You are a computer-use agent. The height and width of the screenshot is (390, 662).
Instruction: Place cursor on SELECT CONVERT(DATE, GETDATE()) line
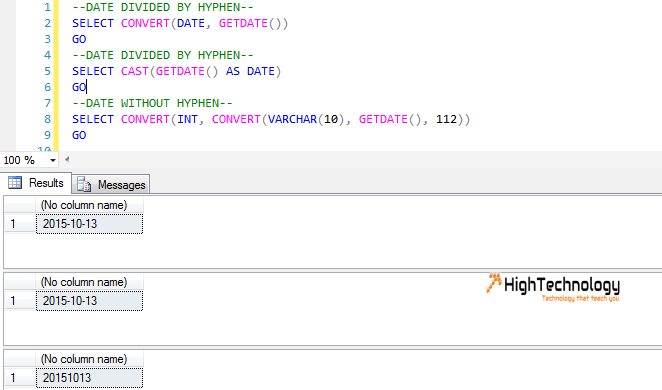click(x=180, y=23)
